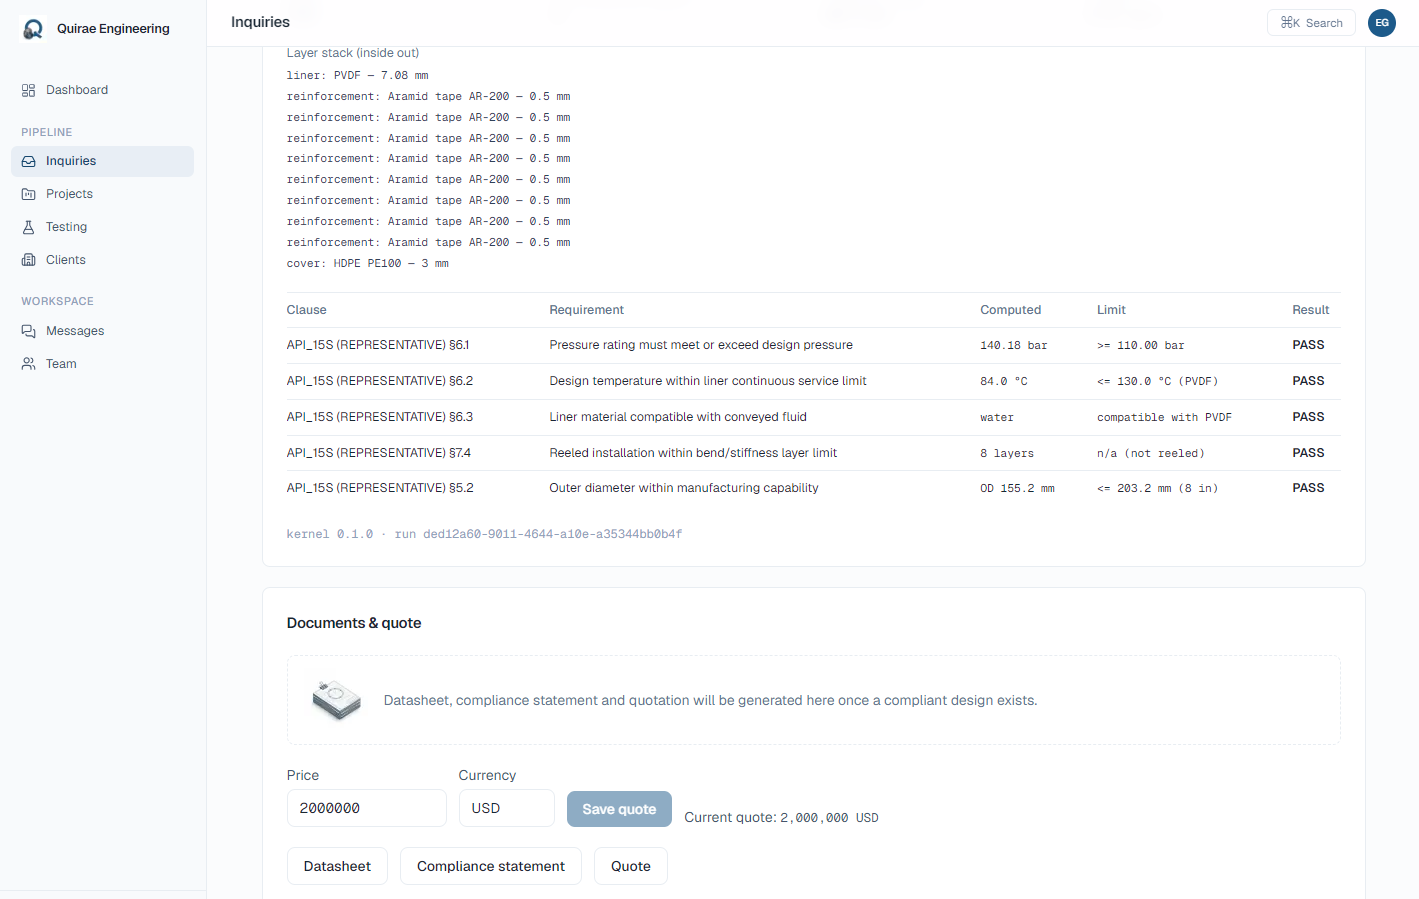The image size is (1419, 899).
Task: Click the Dashboard grid icon
Action: (x=28, y=90)
